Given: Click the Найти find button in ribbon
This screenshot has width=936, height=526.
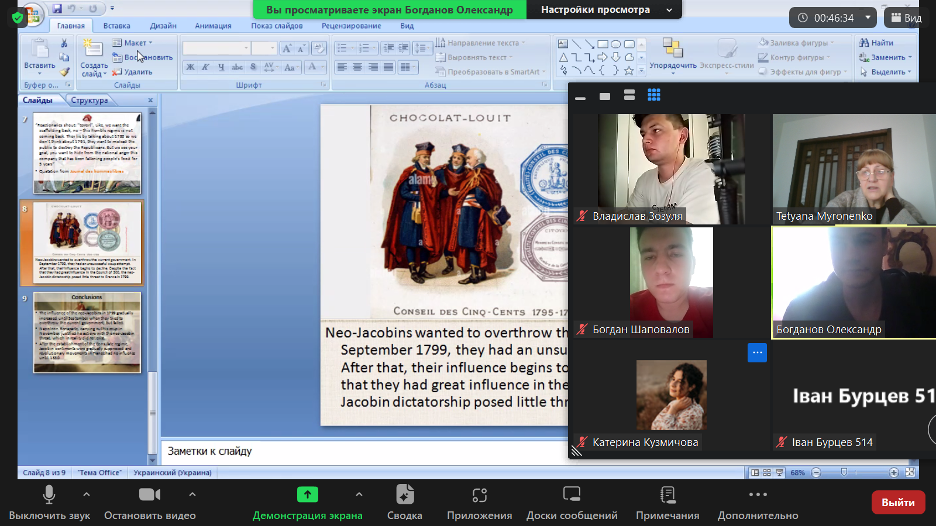Looking at the screenshot, I should point(876,43).
